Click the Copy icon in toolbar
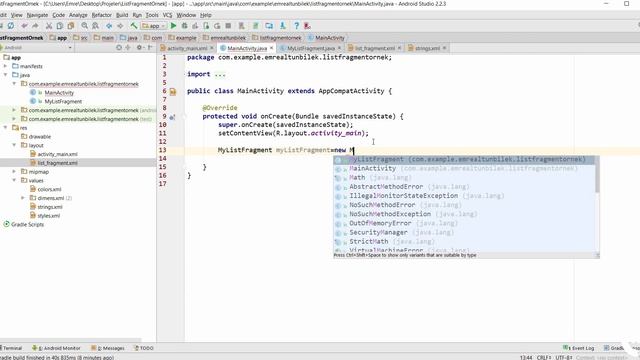This screenshot has height=360, width=640. click(x=60, y=26)
